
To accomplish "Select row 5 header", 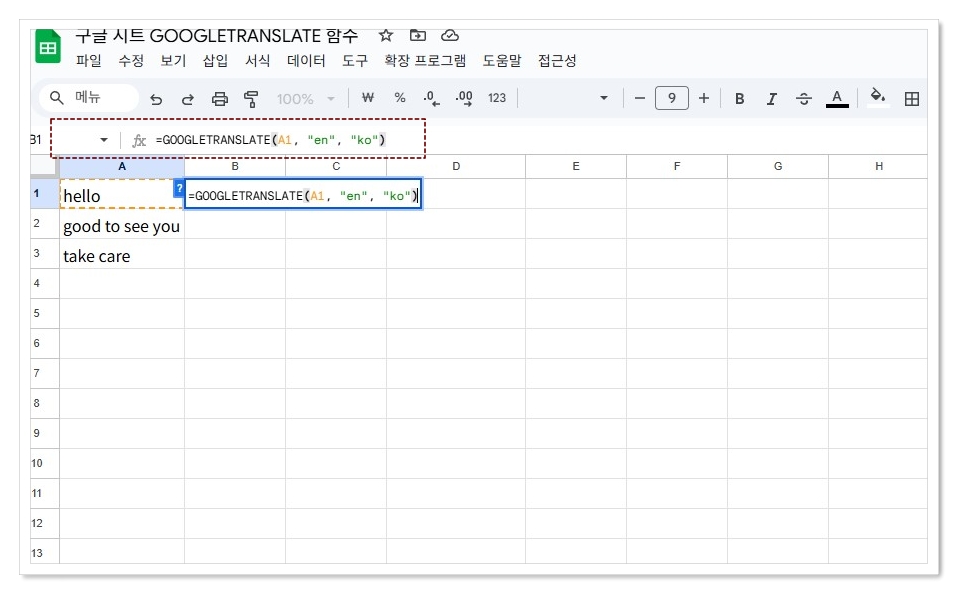I will (45, 314).
